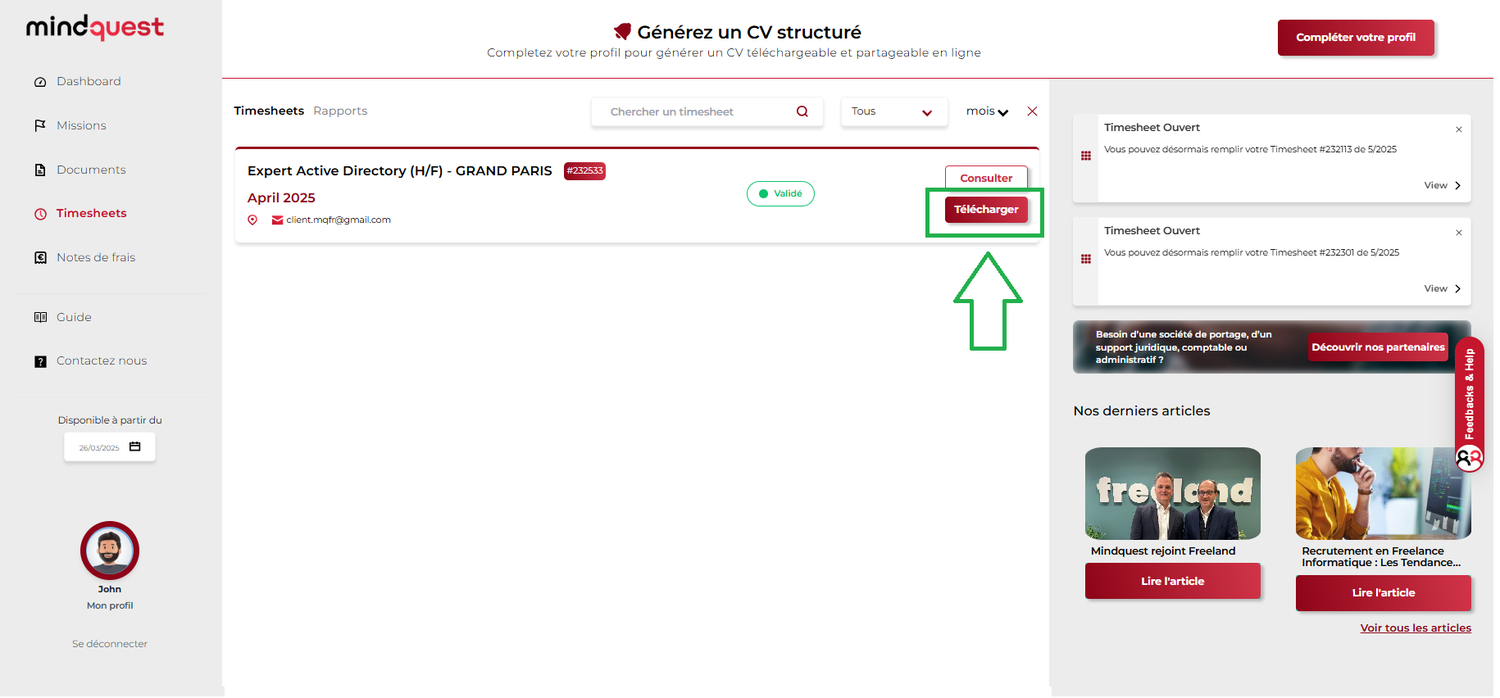This screenshot has width=1500, height=698.
Task: Open the availability date calendar icon
Action: 135,447
